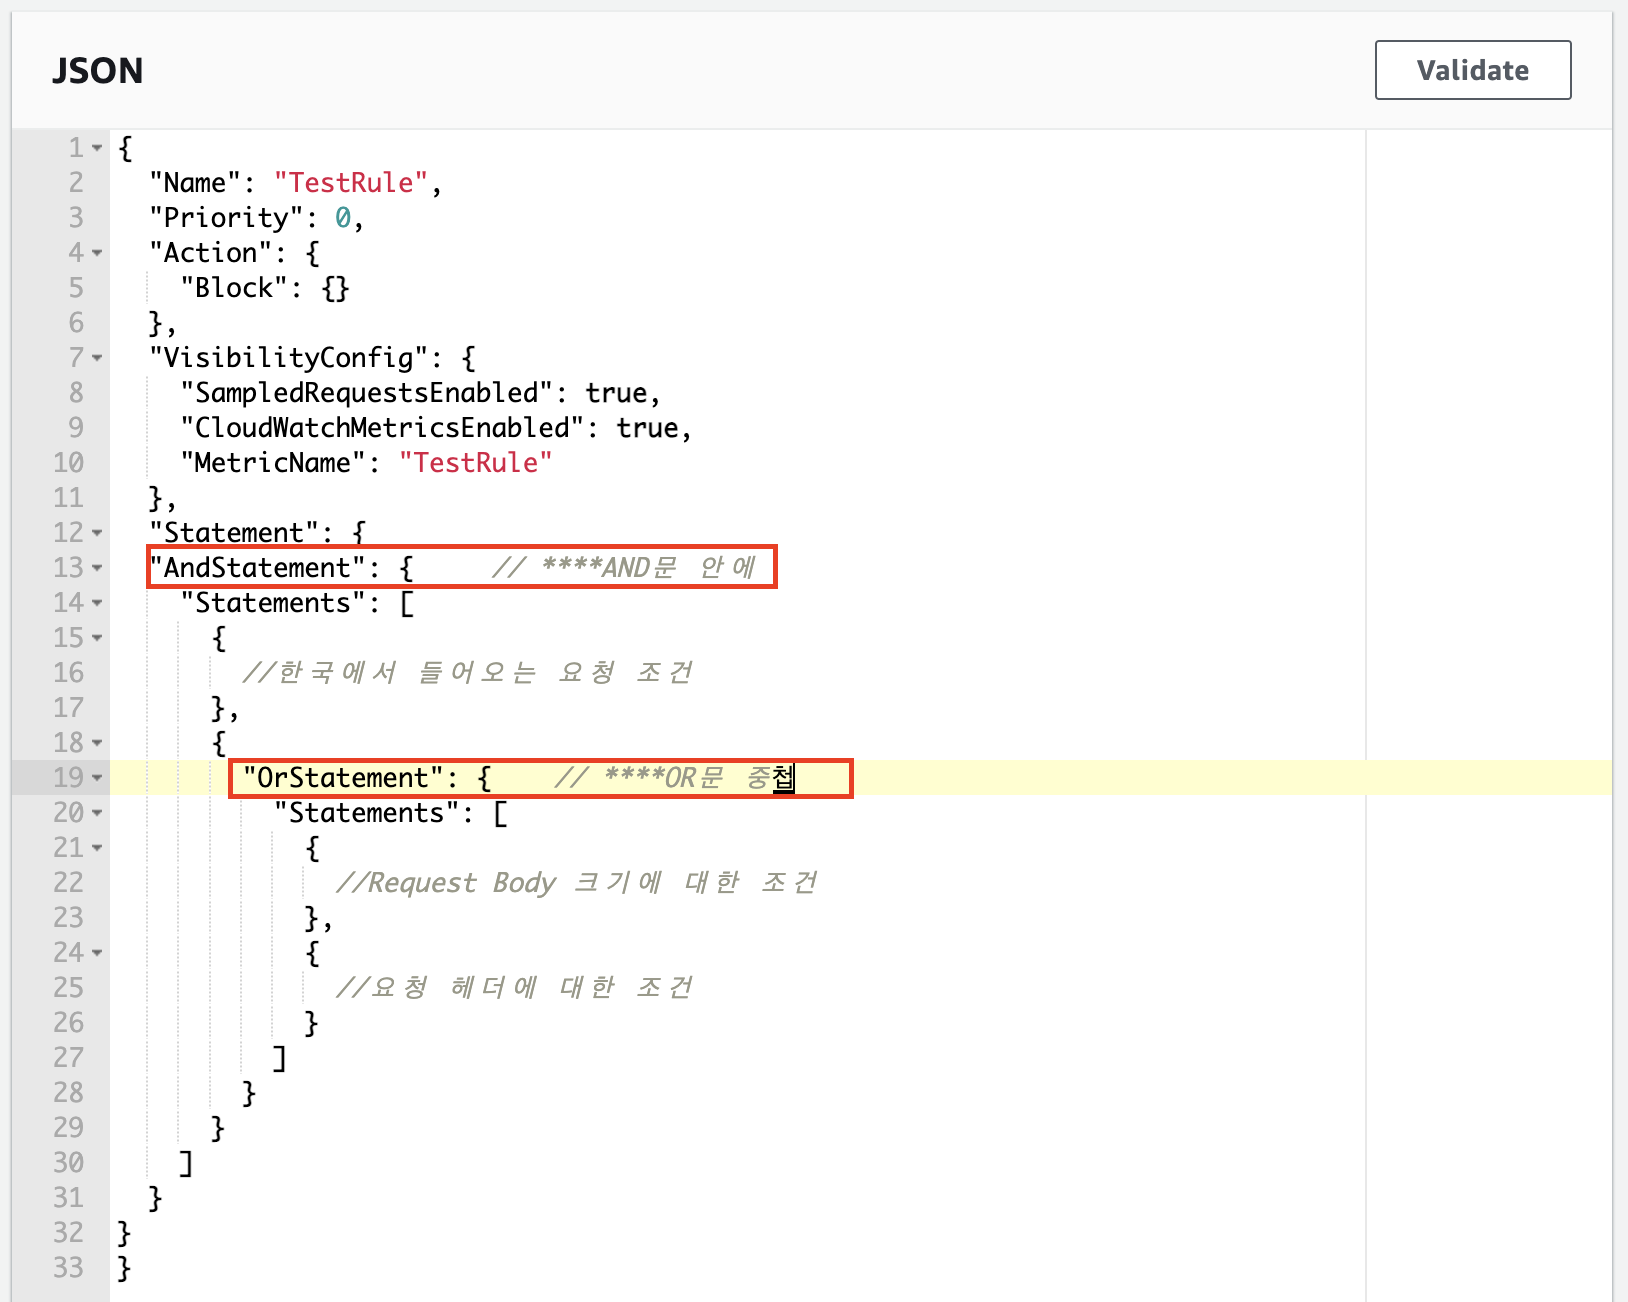Image resolution: width=1628 pixels, height=1302 pixels.
Task: Click the "Statements" key on line 20
Action: click(367, 813)
